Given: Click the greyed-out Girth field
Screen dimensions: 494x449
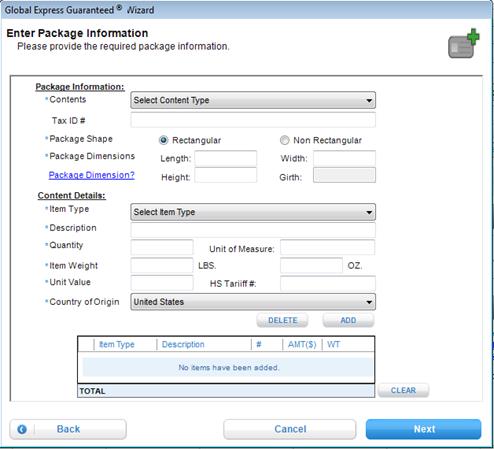Looking at the screenshot, I should tap(344, 175).
